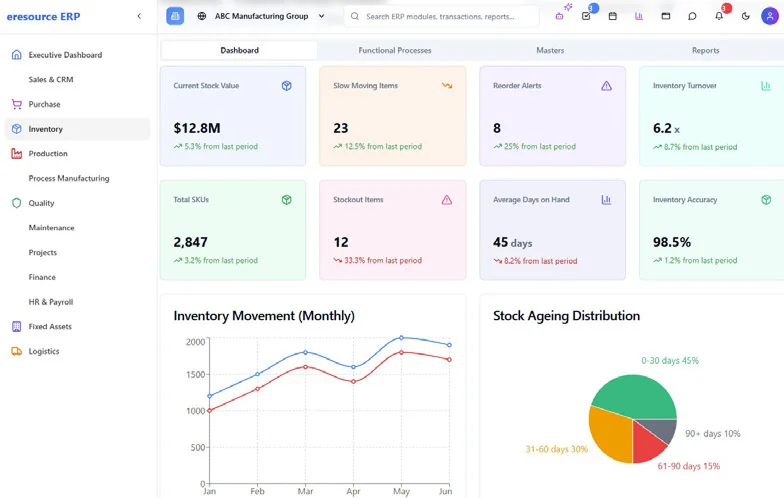Click the ERP modules search field
Viewport: 784px width, 498px height.
445,16
